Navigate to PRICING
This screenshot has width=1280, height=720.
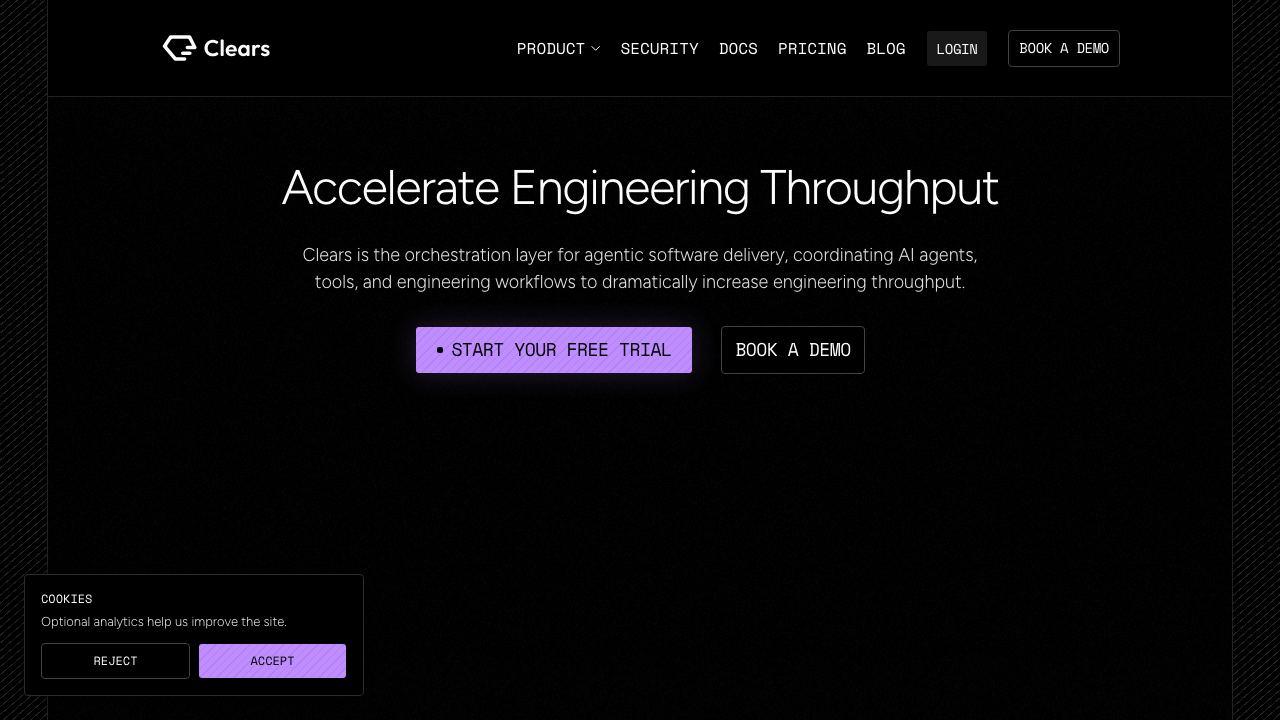pyautogui.click(x=812, y=48)
